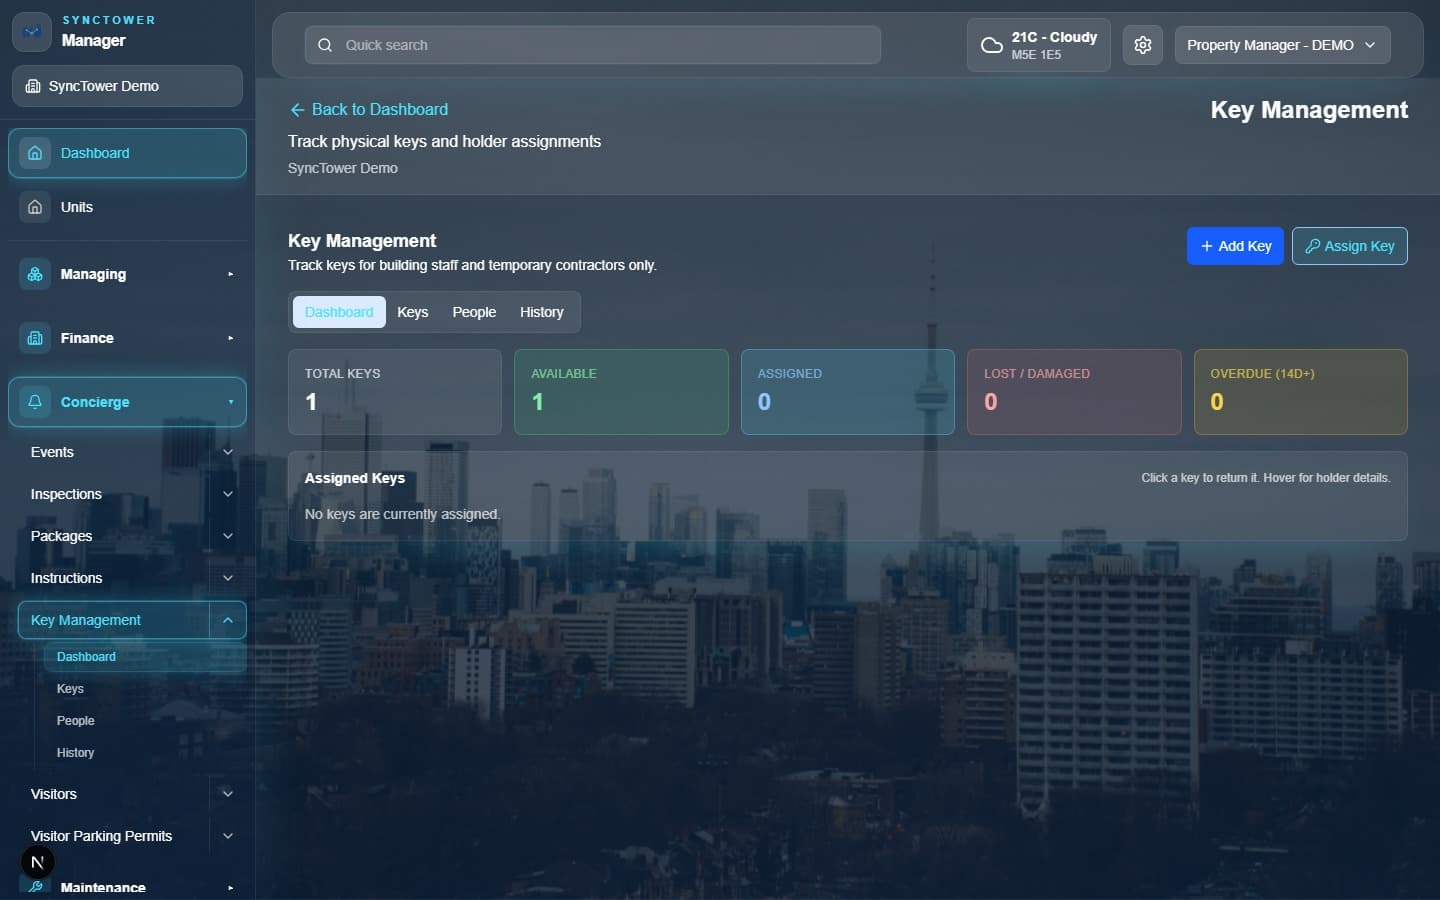Click the Dashboard home icon in sidebar
1440x900 pixels.
[35, 153]
